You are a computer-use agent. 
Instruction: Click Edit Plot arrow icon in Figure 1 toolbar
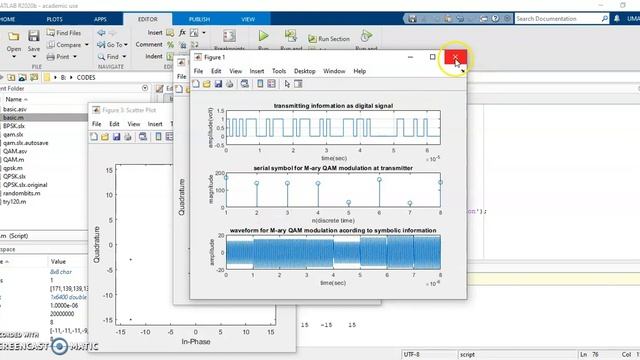(x=287, y=84)
